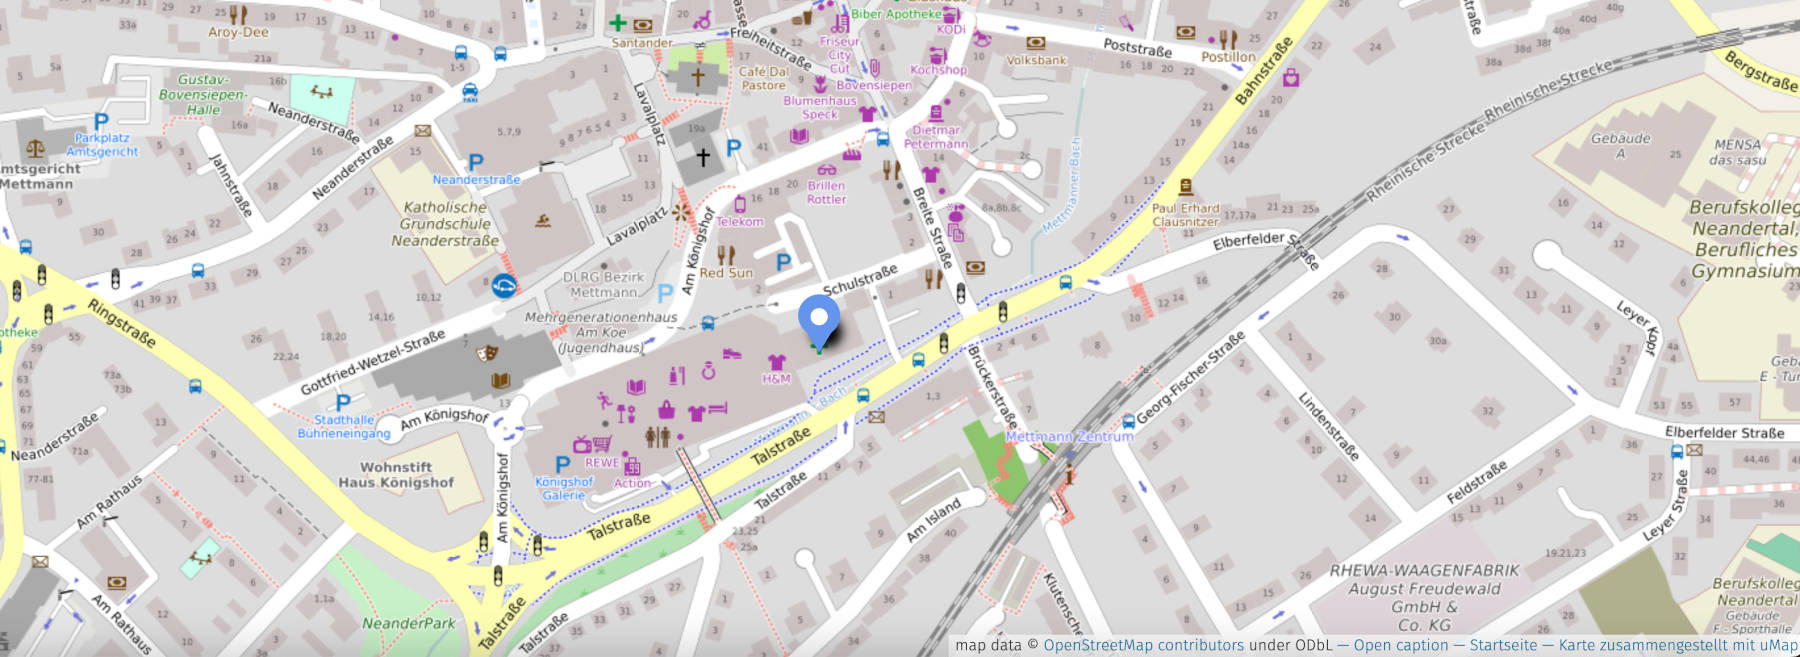Click the Gottfried-Wetzel-Straße street label
The height and width of the screenshot is (657, 1800).
coord(373,363)
